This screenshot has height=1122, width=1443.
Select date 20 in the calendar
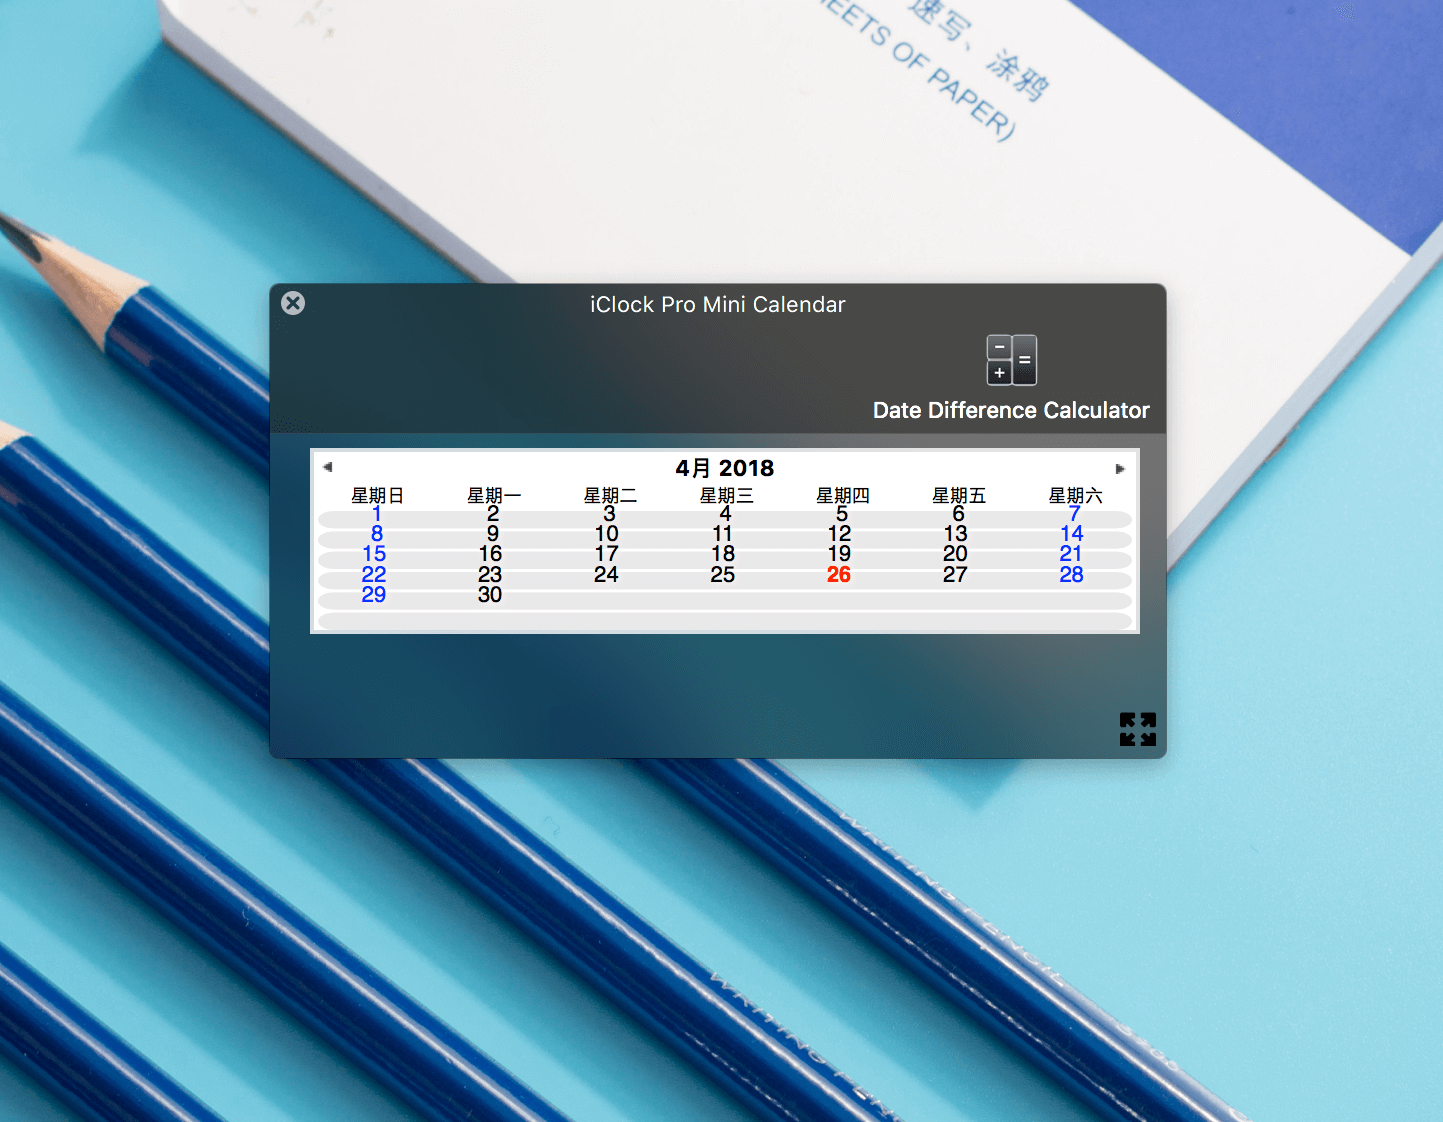pyautogui.click(x=956, y=554)
